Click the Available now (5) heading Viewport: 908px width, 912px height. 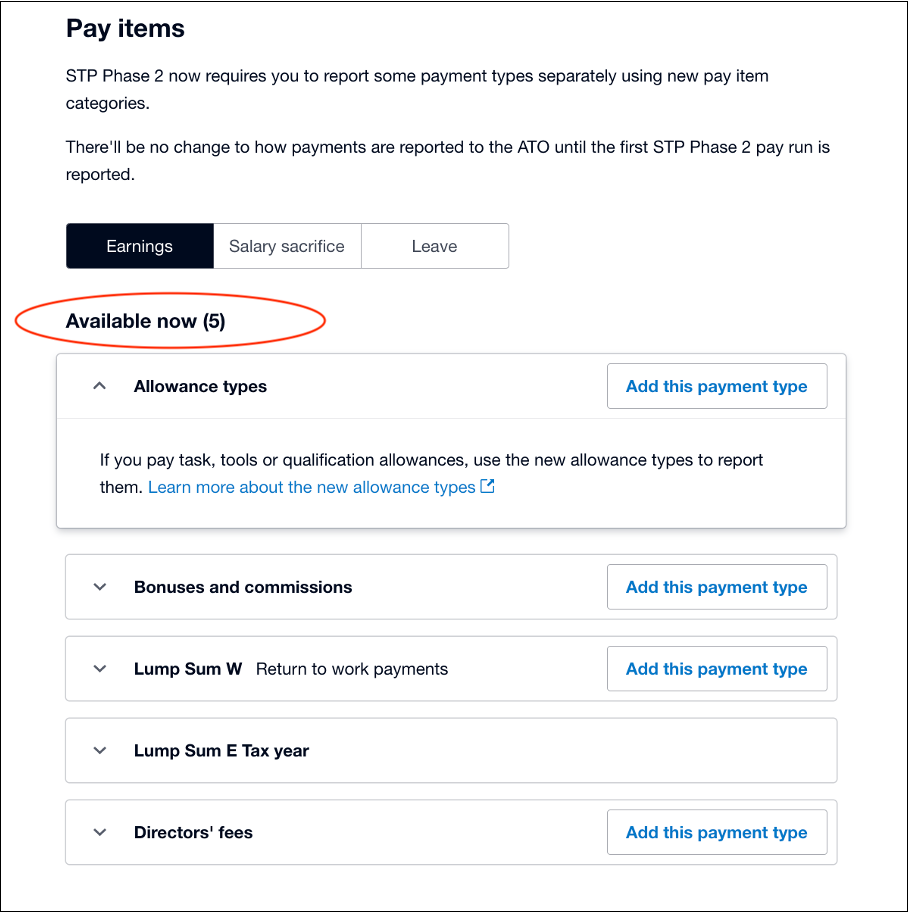(145, 321)
